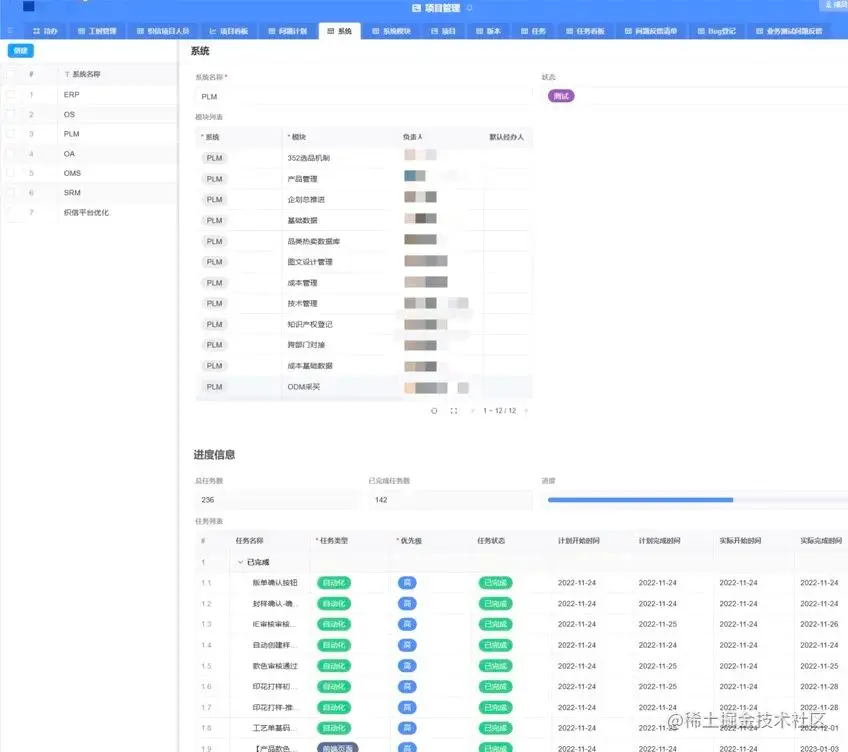
Task: Click the 任务名称 column header
Action: point(249,540)
